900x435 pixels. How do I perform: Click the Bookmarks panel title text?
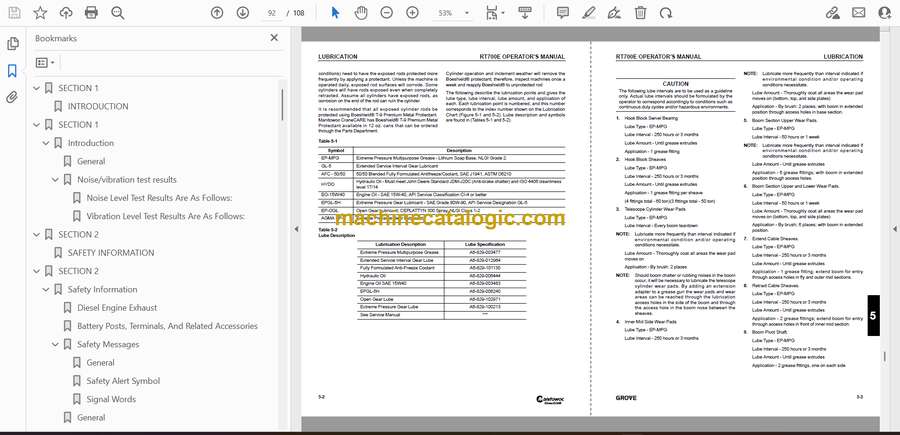point(56,38)
